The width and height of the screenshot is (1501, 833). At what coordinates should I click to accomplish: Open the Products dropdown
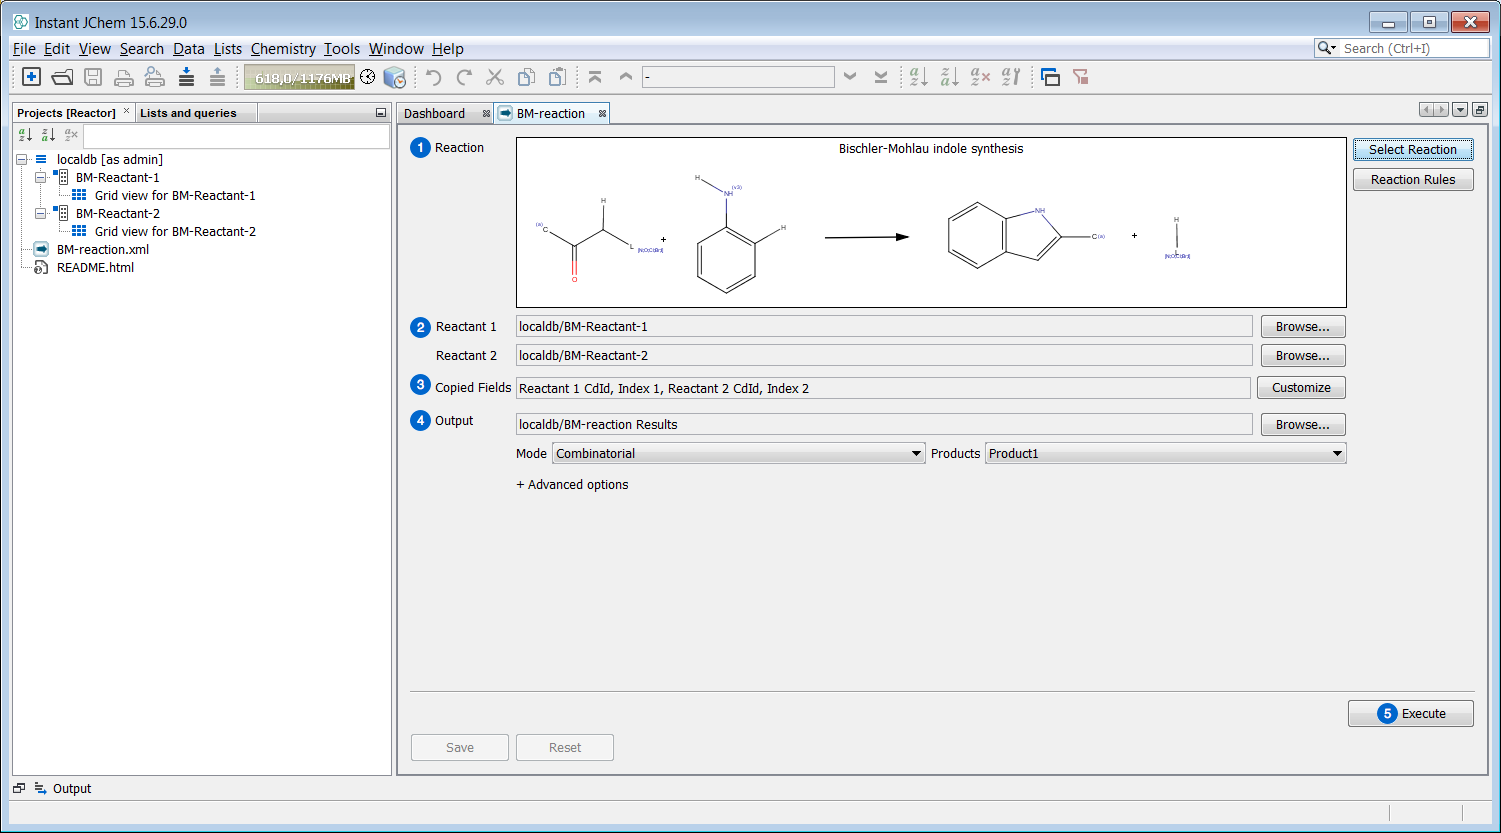coord(1165,454)
